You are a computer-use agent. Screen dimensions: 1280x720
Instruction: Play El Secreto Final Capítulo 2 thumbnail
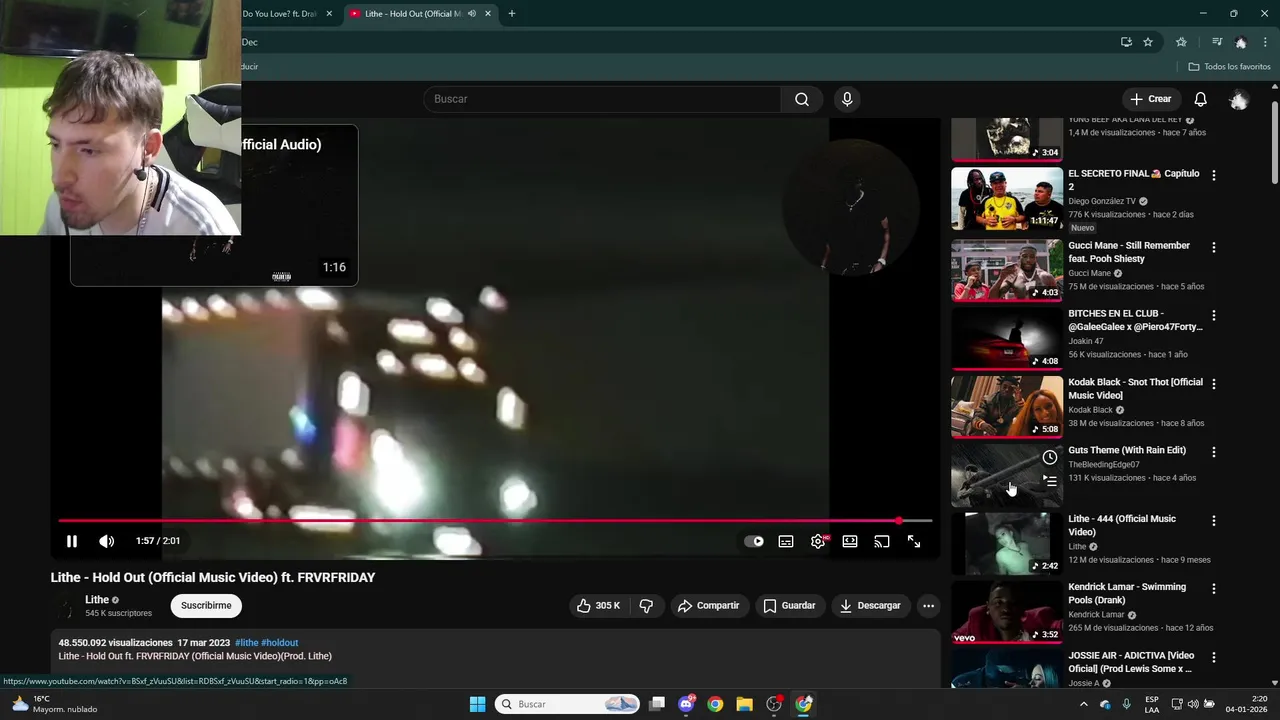click(1007, 199)
